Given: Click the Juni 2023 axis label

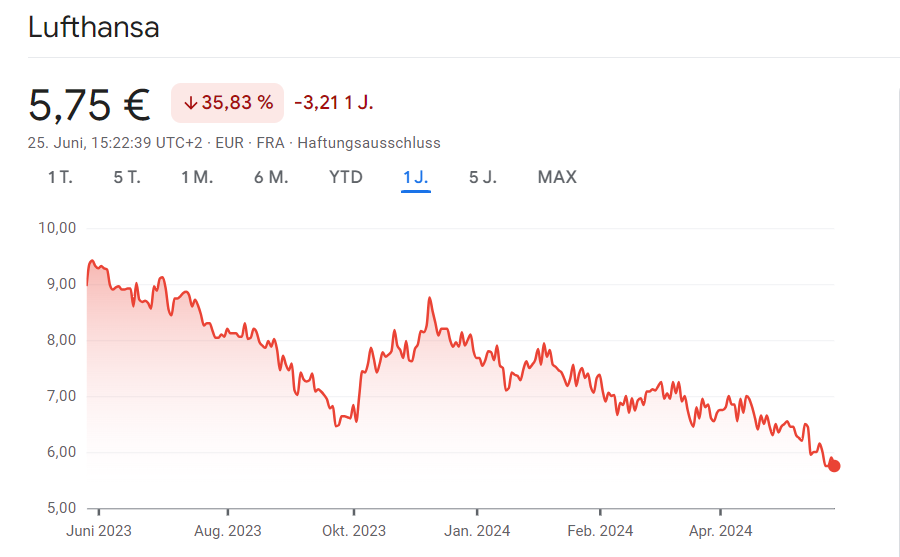Looking at the screenshot, I should pyautogui.click(x=99, y=531).
